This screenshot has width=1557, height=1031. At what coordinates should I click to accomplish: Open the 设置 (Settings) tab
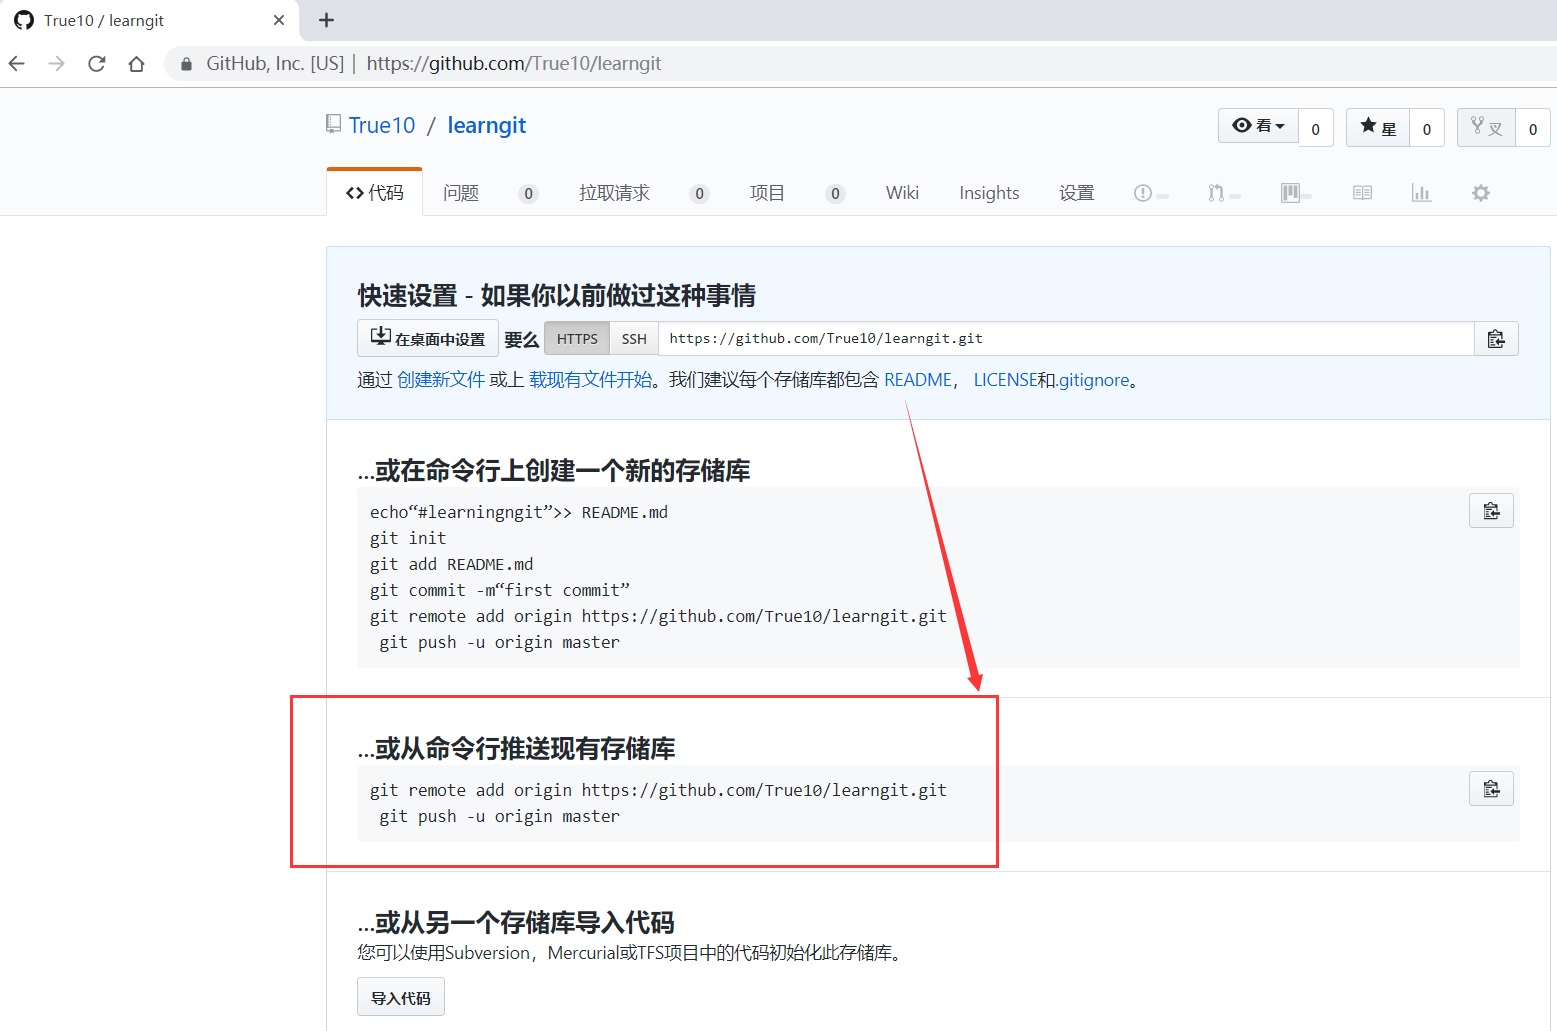click(1077, 193)
